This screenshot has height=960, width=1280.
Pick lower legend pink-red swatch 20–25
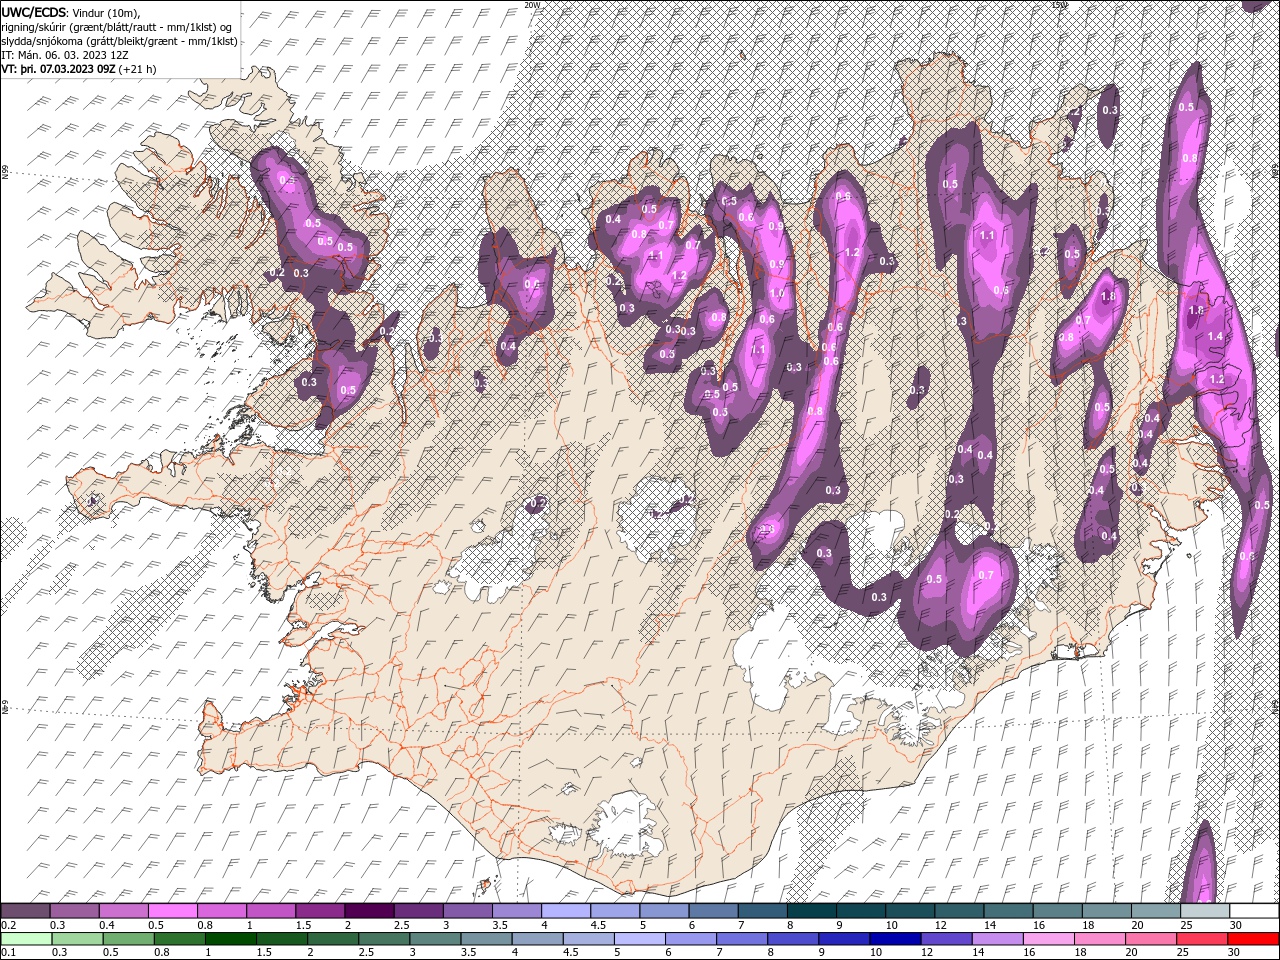(1151, 939)
